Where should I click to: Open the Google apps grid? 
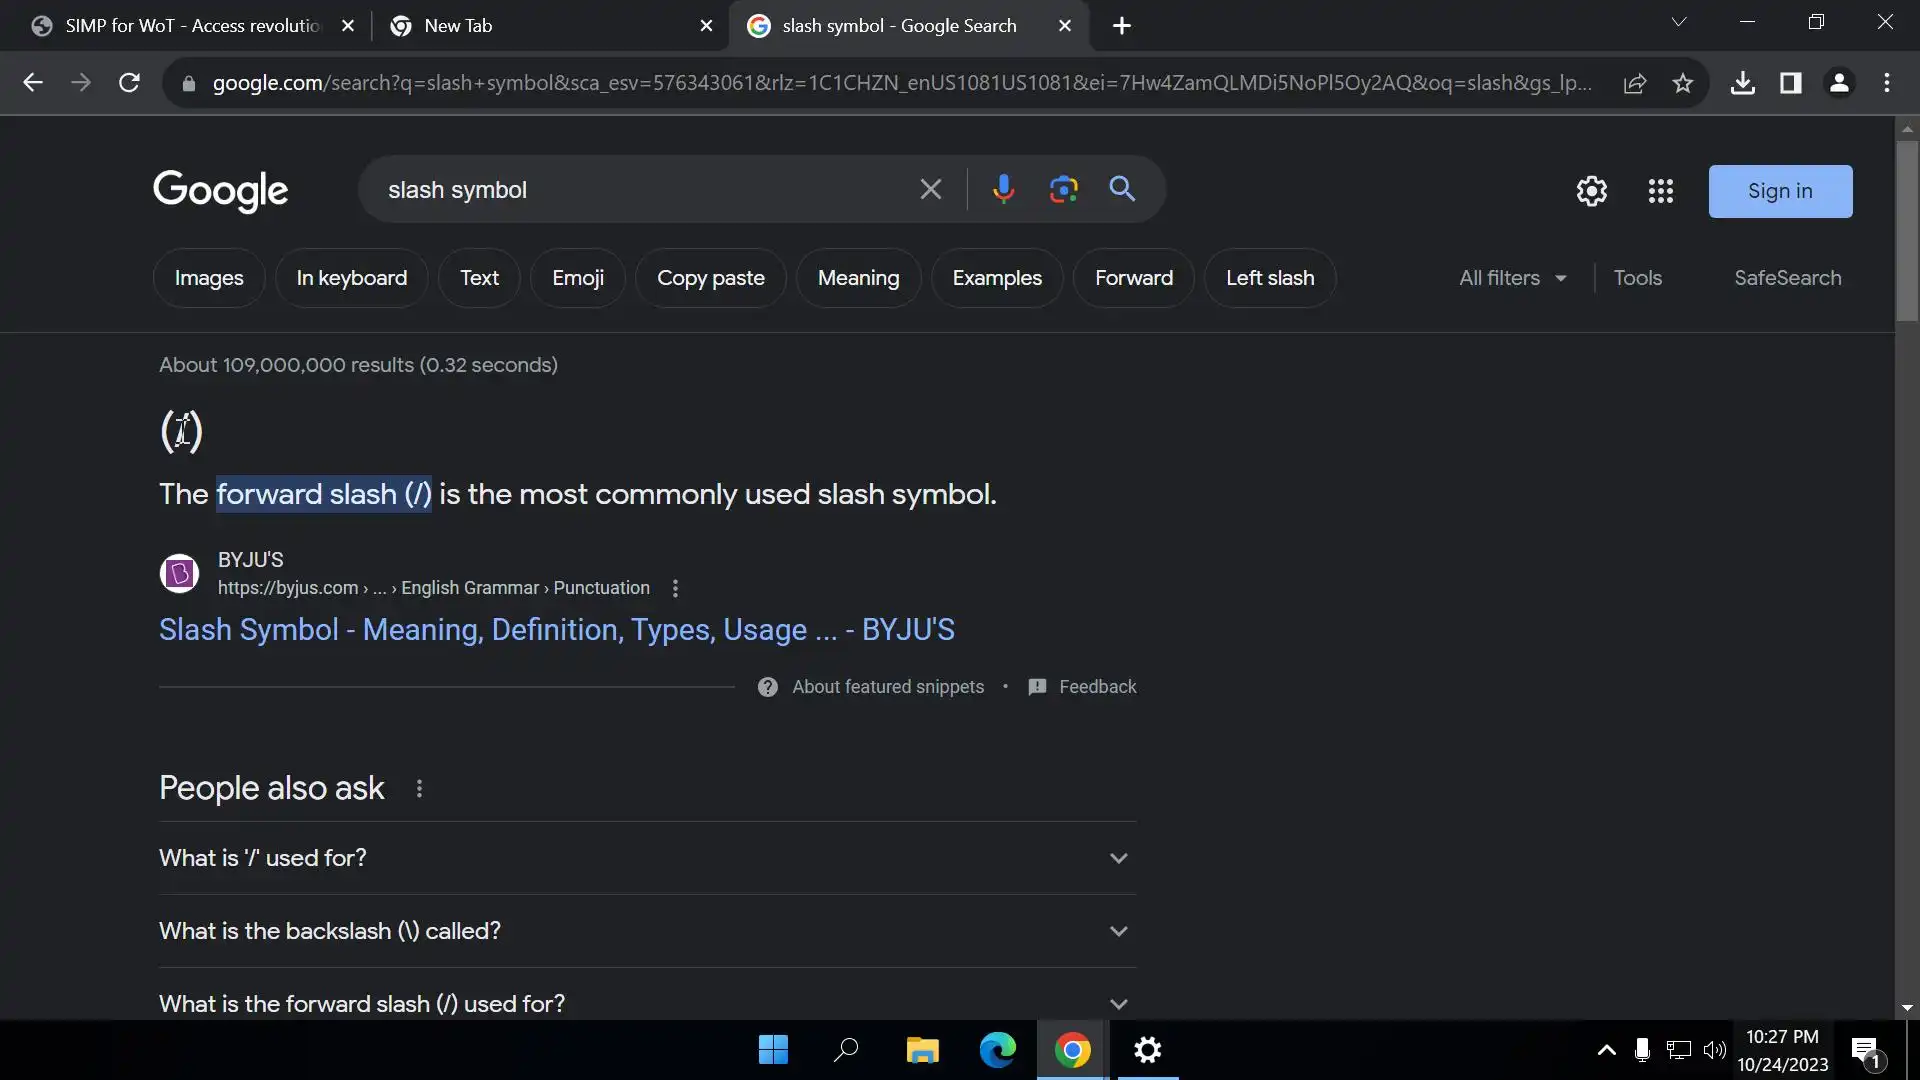(x=1660, y=191)
